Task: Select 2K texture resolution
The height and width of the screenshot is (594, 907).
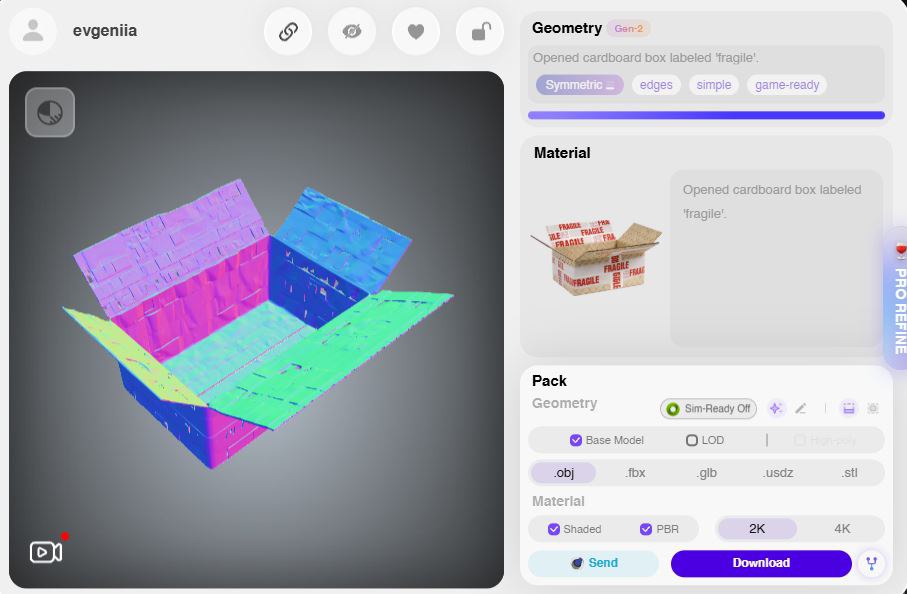Action: click(757, 529)
